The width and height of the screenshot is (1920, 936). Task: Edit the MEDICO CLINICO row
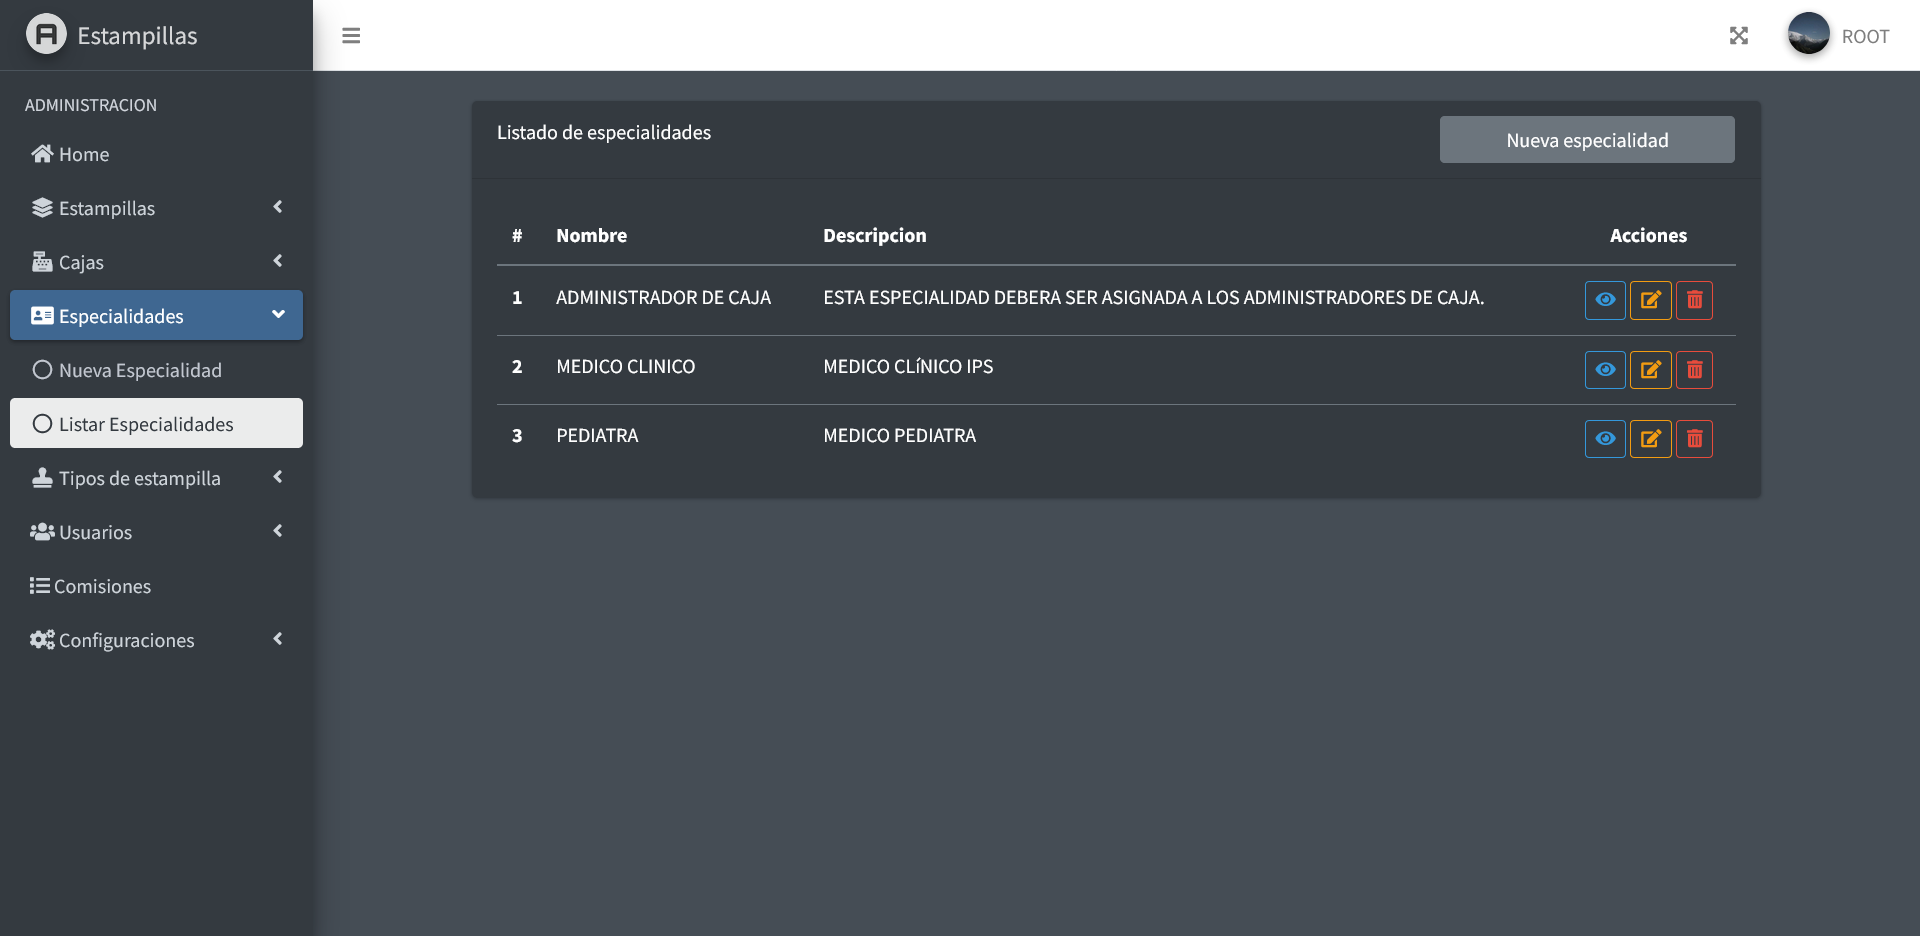pyautogui.click(x=1650, y=370)
